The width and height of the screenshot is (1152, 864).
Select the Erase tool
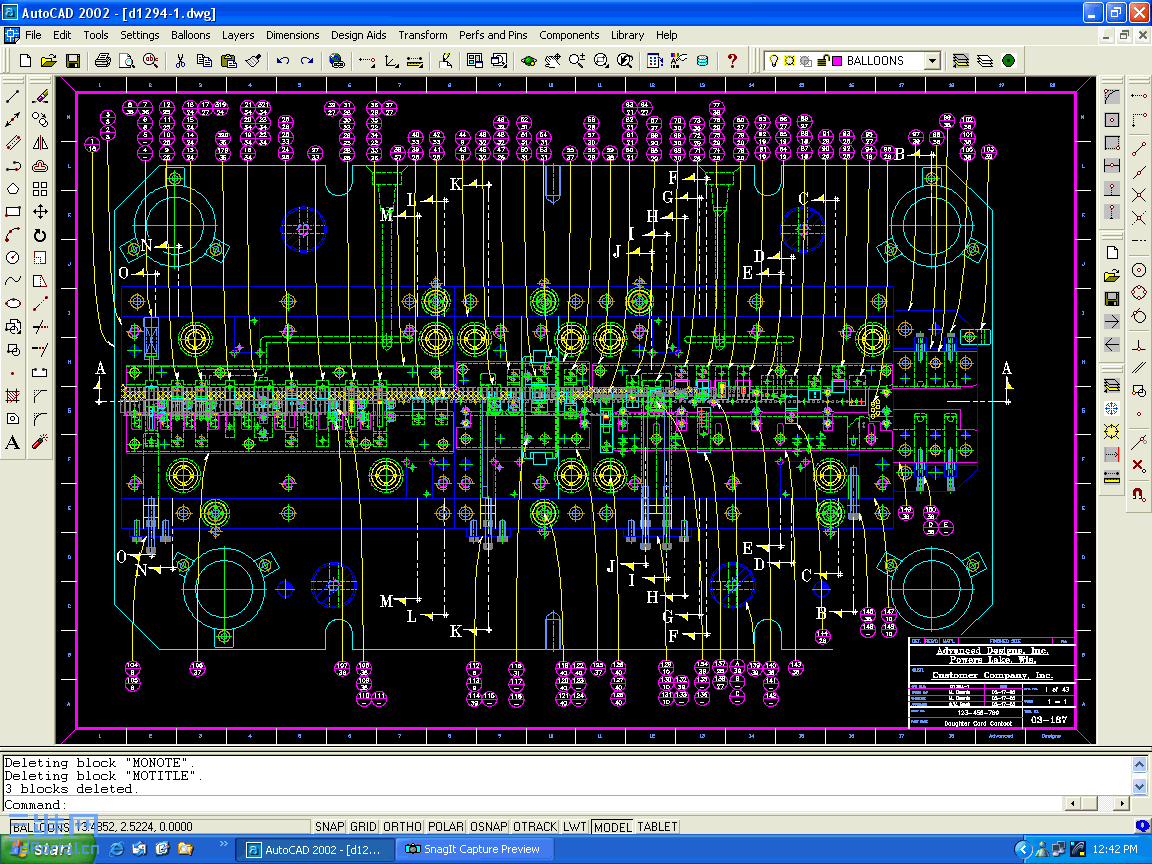pyautogui.click(x=40, y=96)
